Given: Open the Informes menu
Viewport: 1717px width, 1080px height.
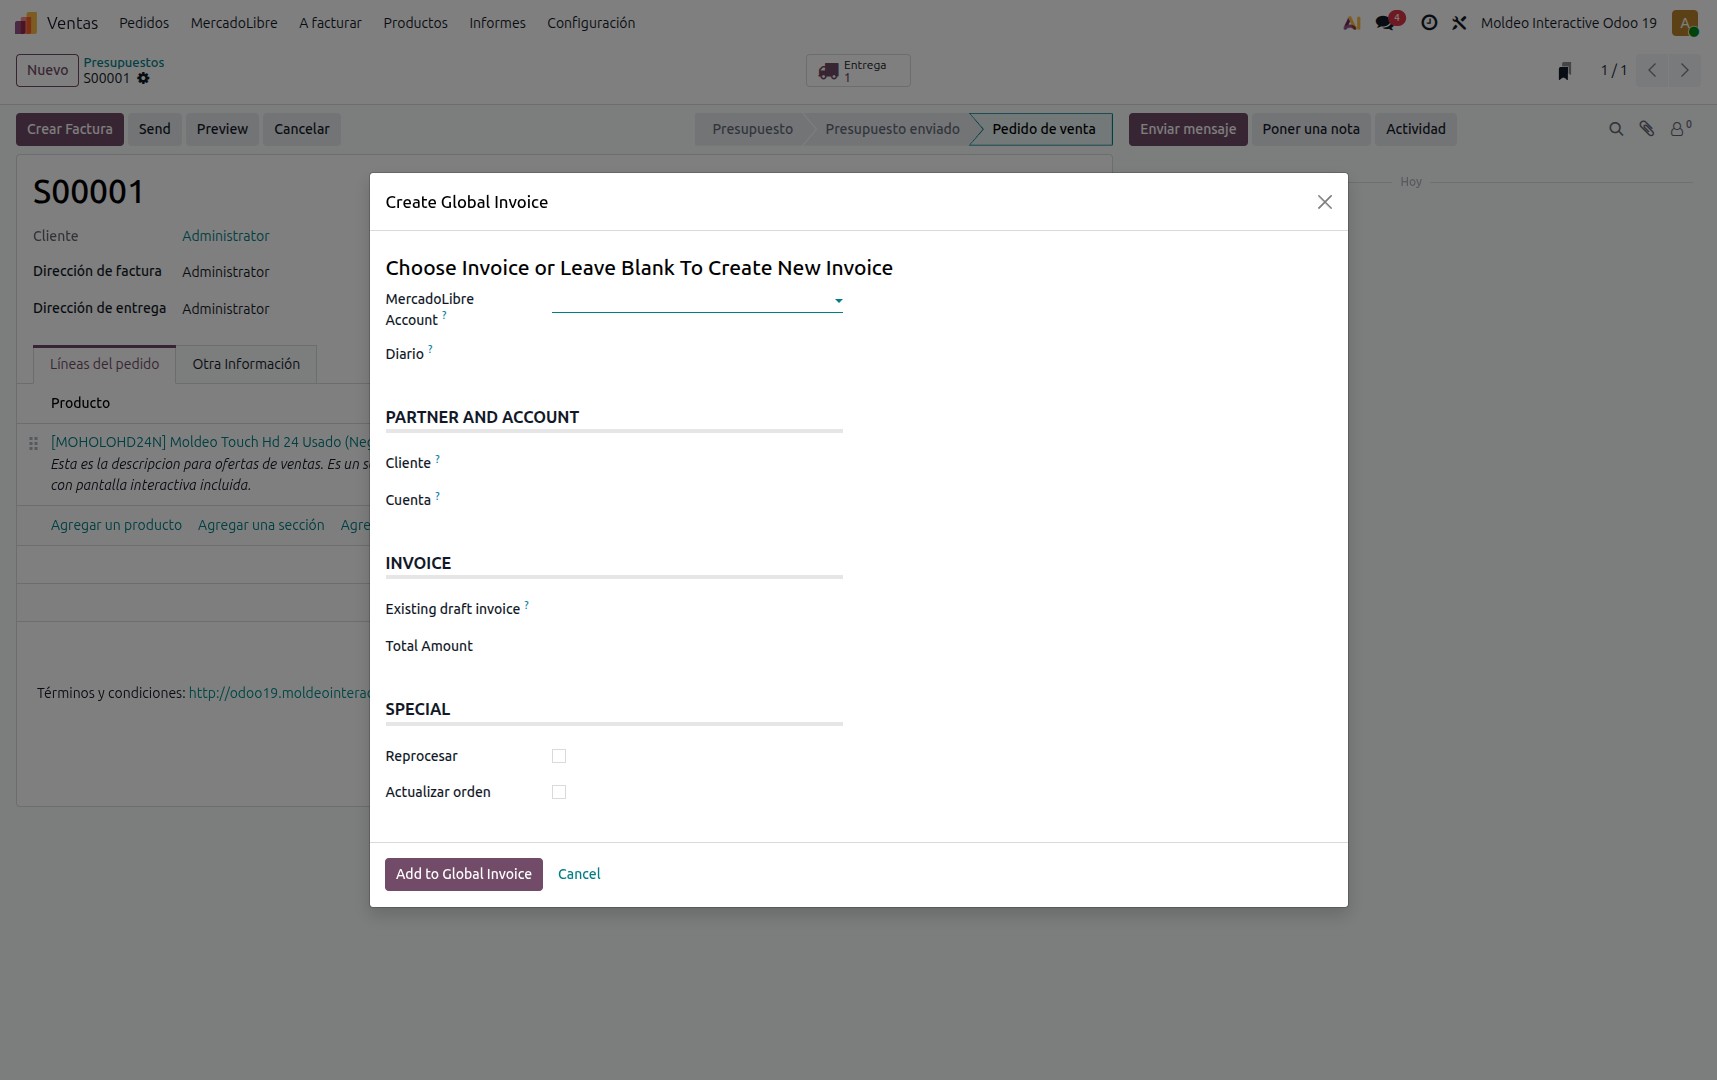Looking at the screenshot, I should 497,22.
